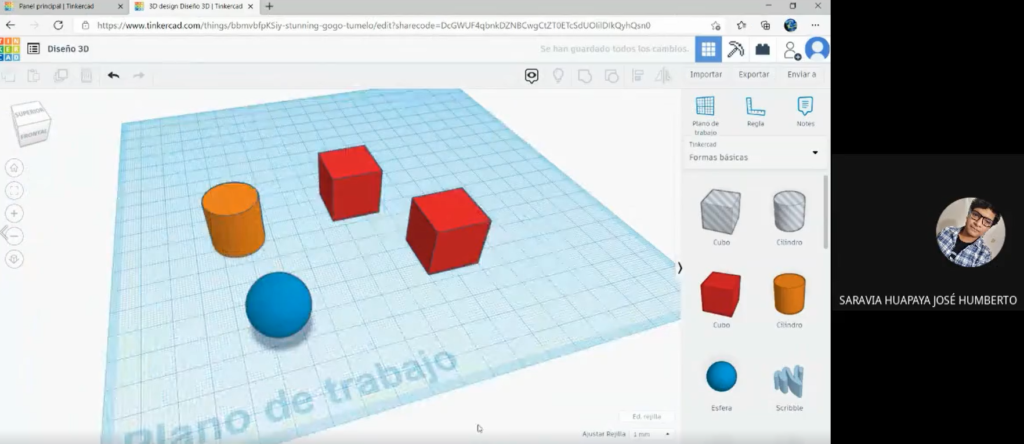Open the user profile avatar
Viewport: 1024px width, 444px height.
[x=817, y=49]
